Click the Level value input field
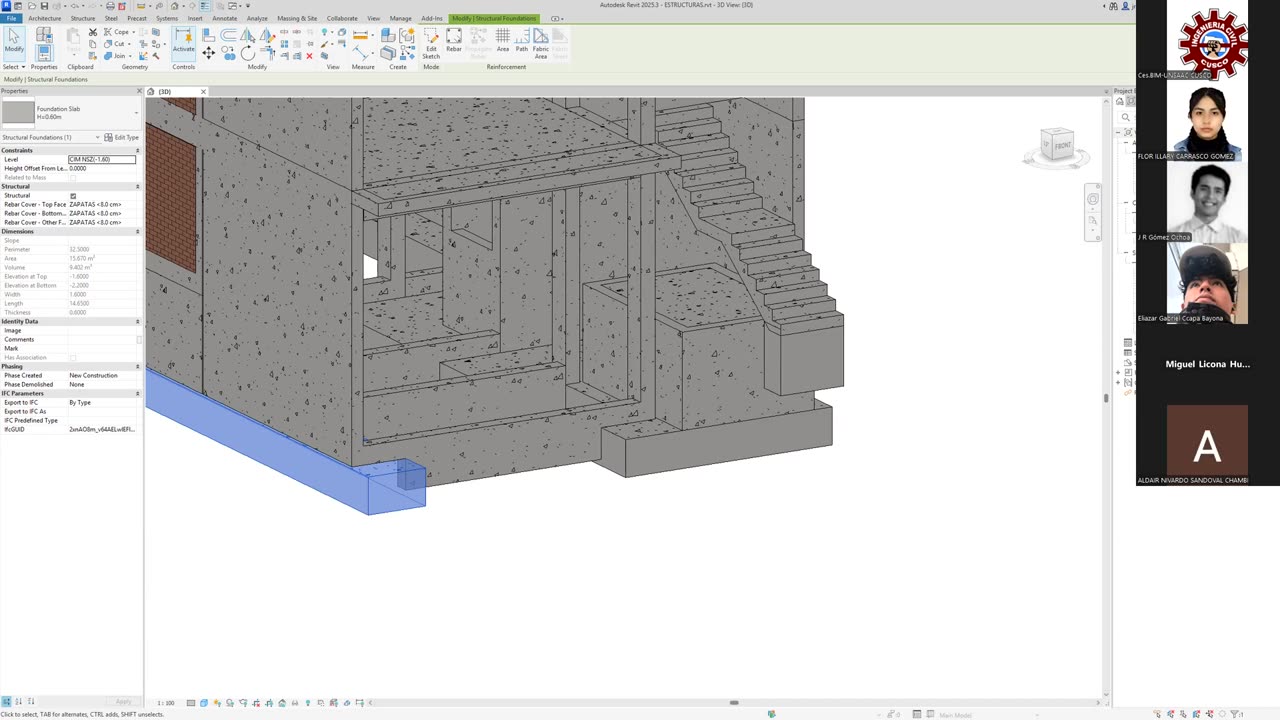Image resolution: width=1280 pixels, height=720 pixels. [x=101, y=160]
